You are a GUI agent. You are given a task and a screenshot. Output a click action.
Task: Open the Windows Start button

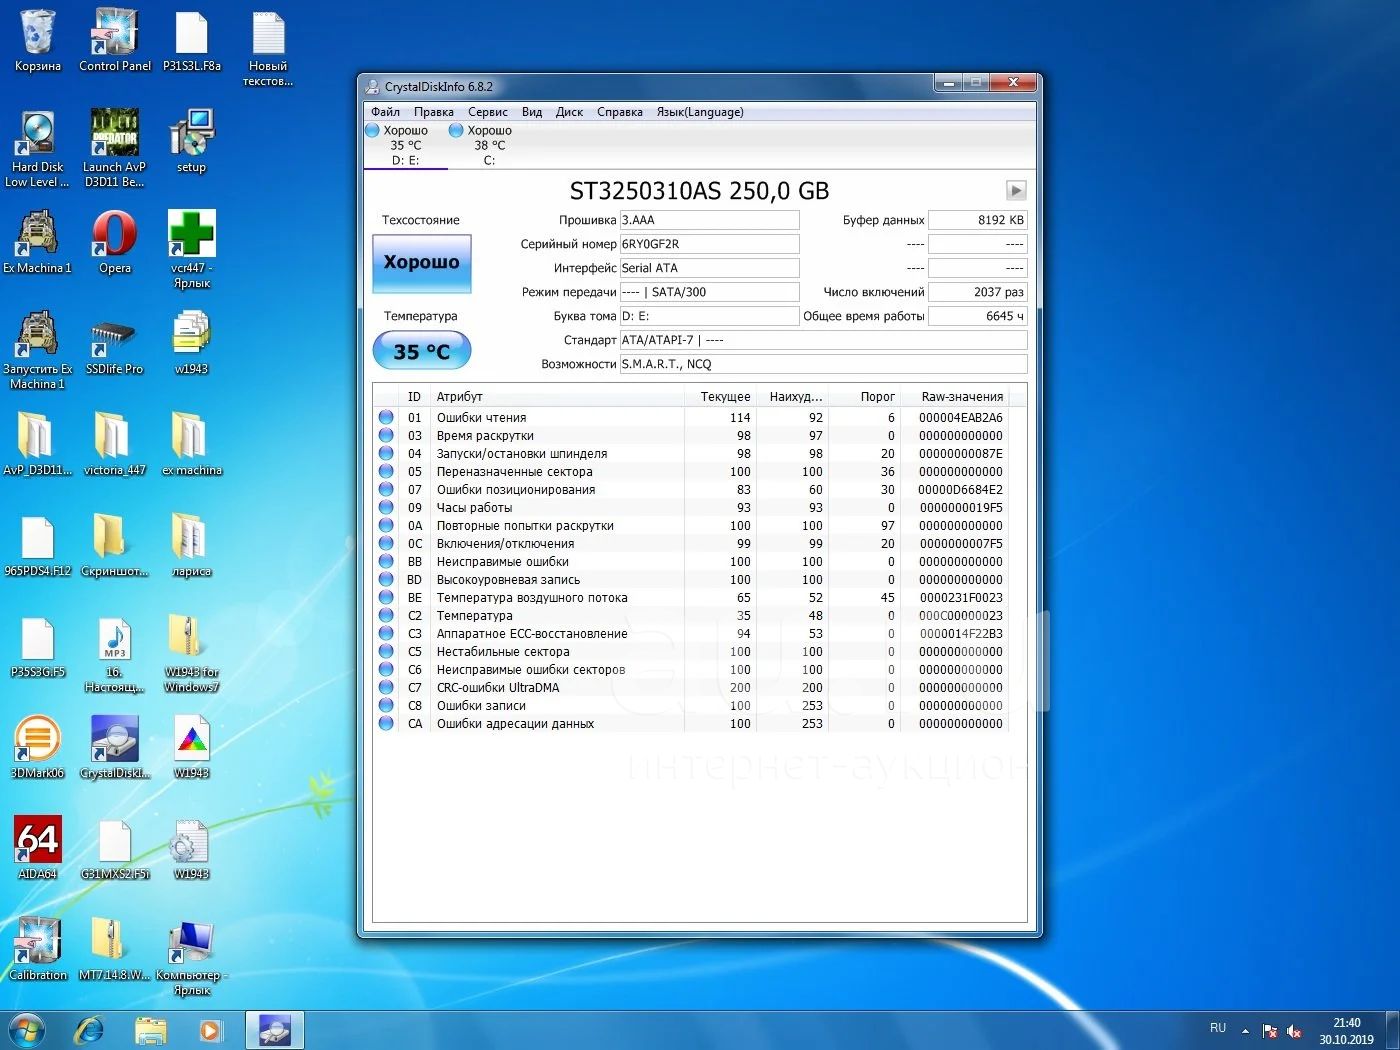(27, 1030)
